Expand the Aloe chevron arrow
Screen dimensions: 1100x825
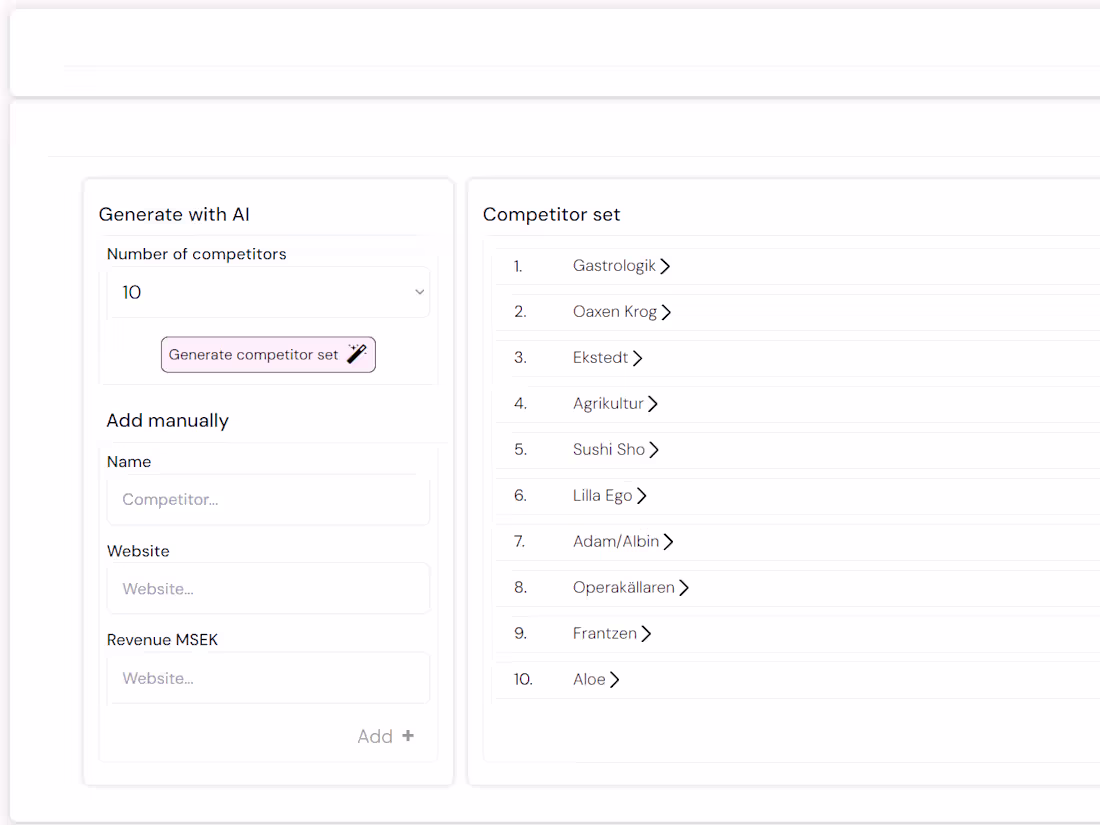(615, 680)
